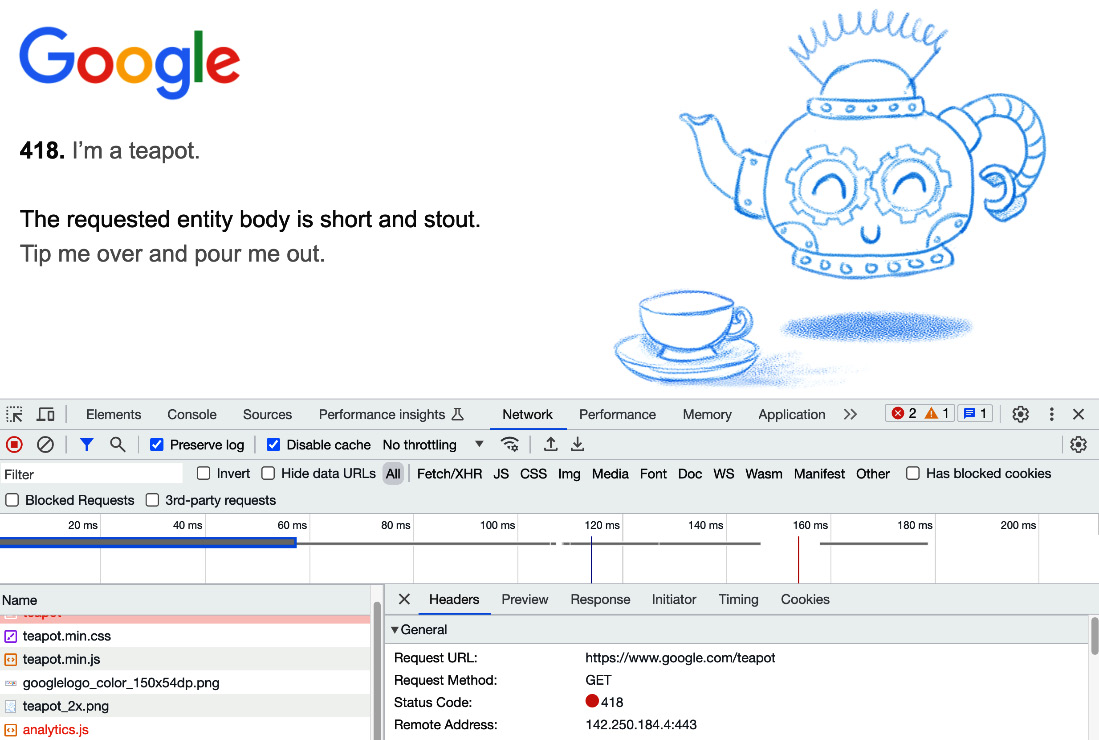This screenshot has width=1099, height=740.
Task: Filter requests by Doc type
Action: point(690,474)
